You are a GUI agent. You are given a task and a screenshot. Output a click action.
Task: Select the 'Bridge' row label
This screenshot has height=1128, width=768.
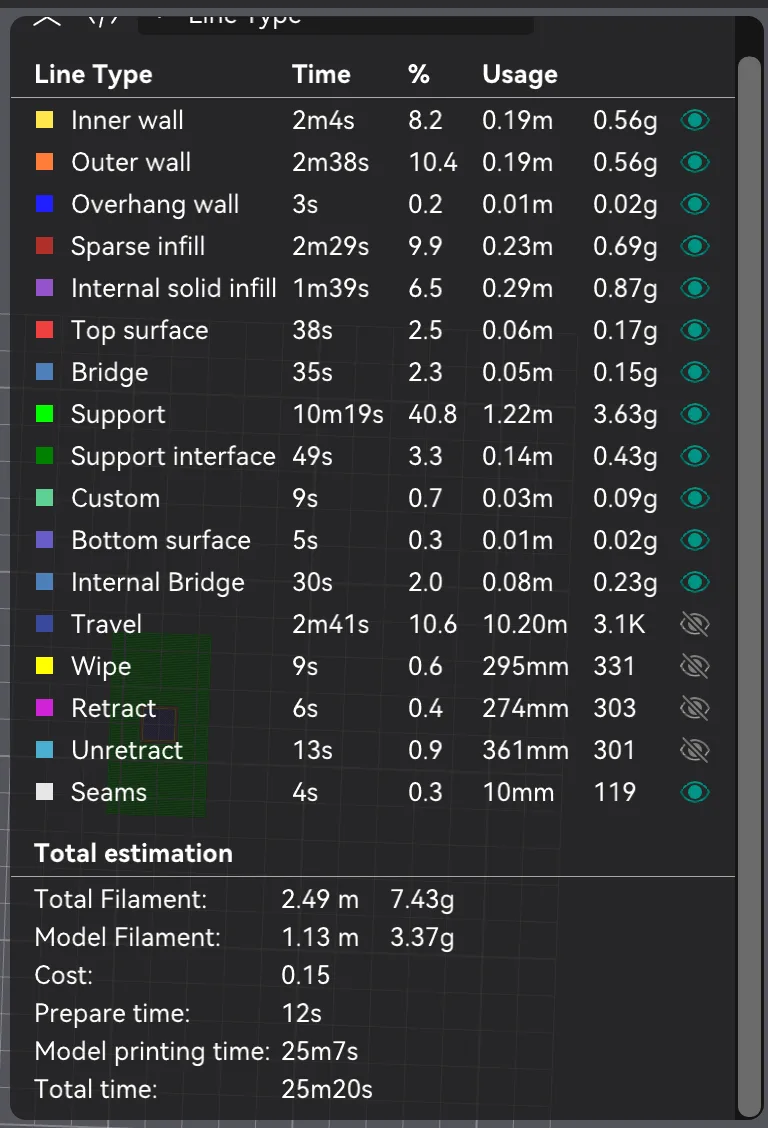coord(109,372)
